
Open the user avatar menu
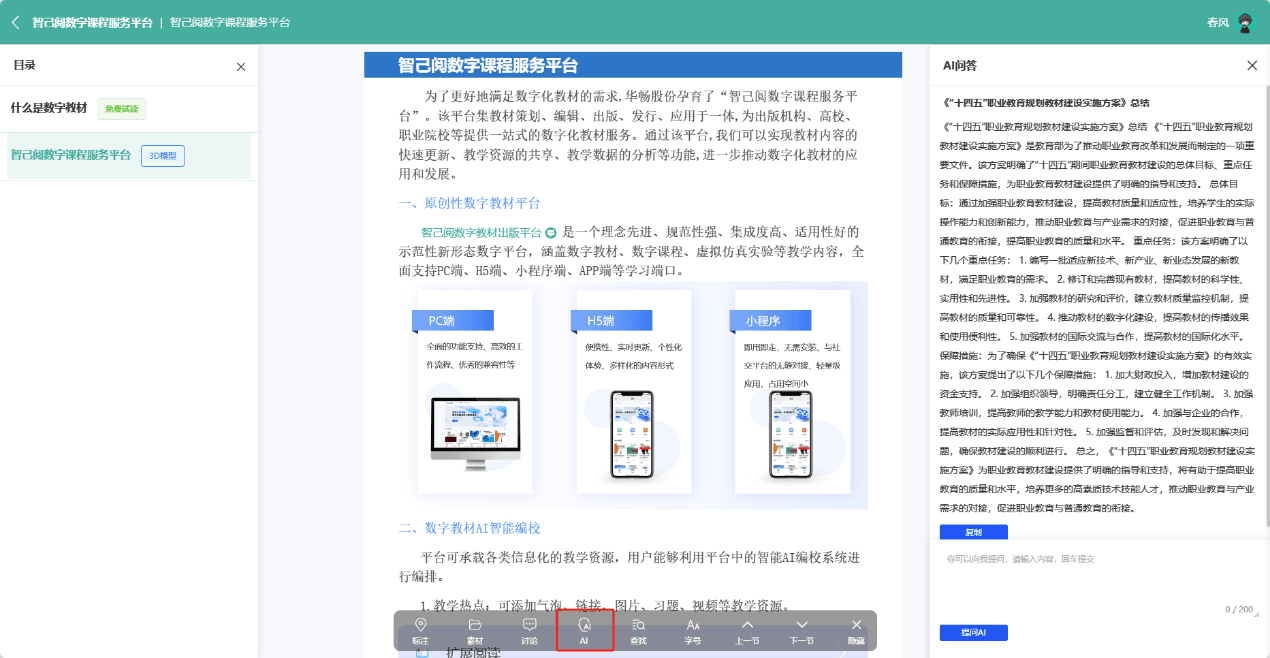pos(1245,22)
